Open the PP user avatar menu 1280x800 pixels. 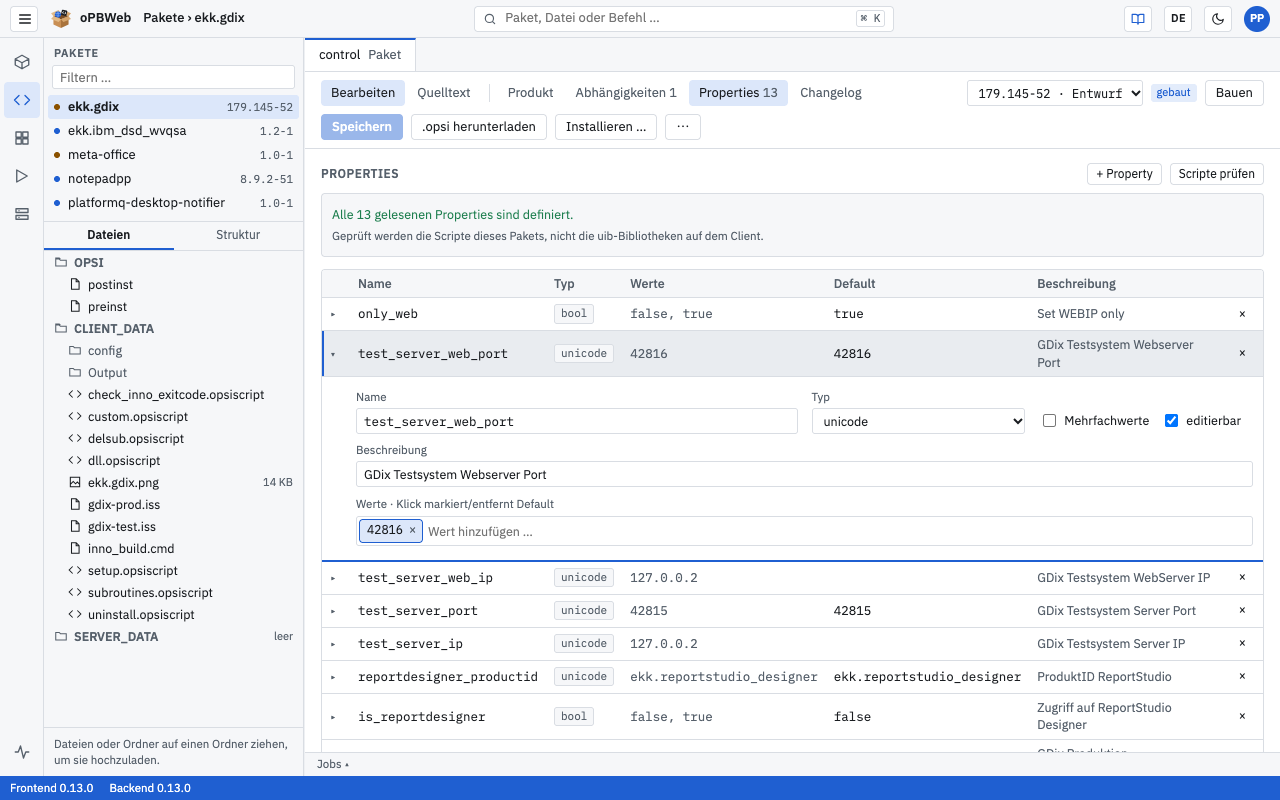[x=1257, y=18]
